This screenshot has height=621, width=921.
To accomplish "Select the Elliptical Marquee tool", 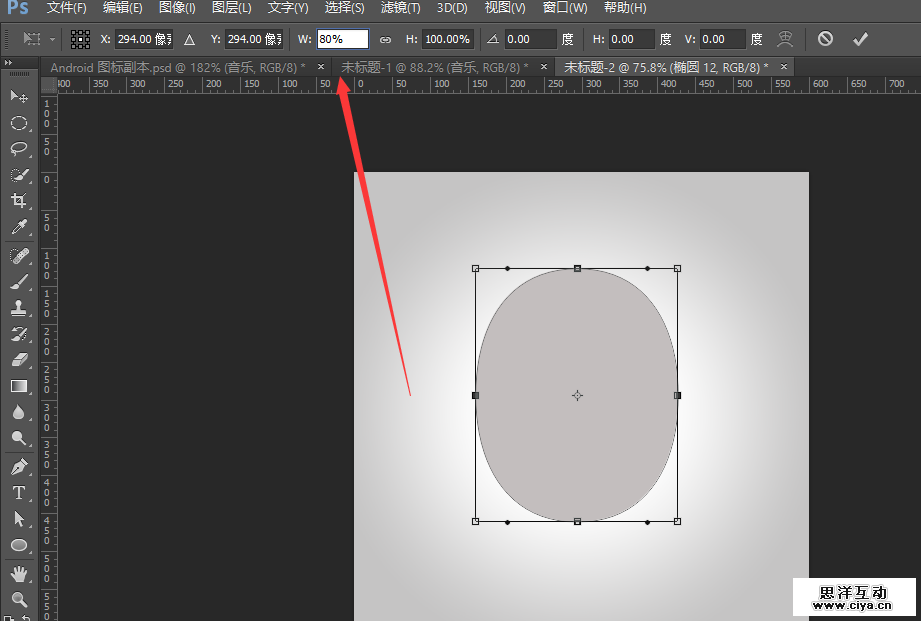I will [x=19, y=123].
